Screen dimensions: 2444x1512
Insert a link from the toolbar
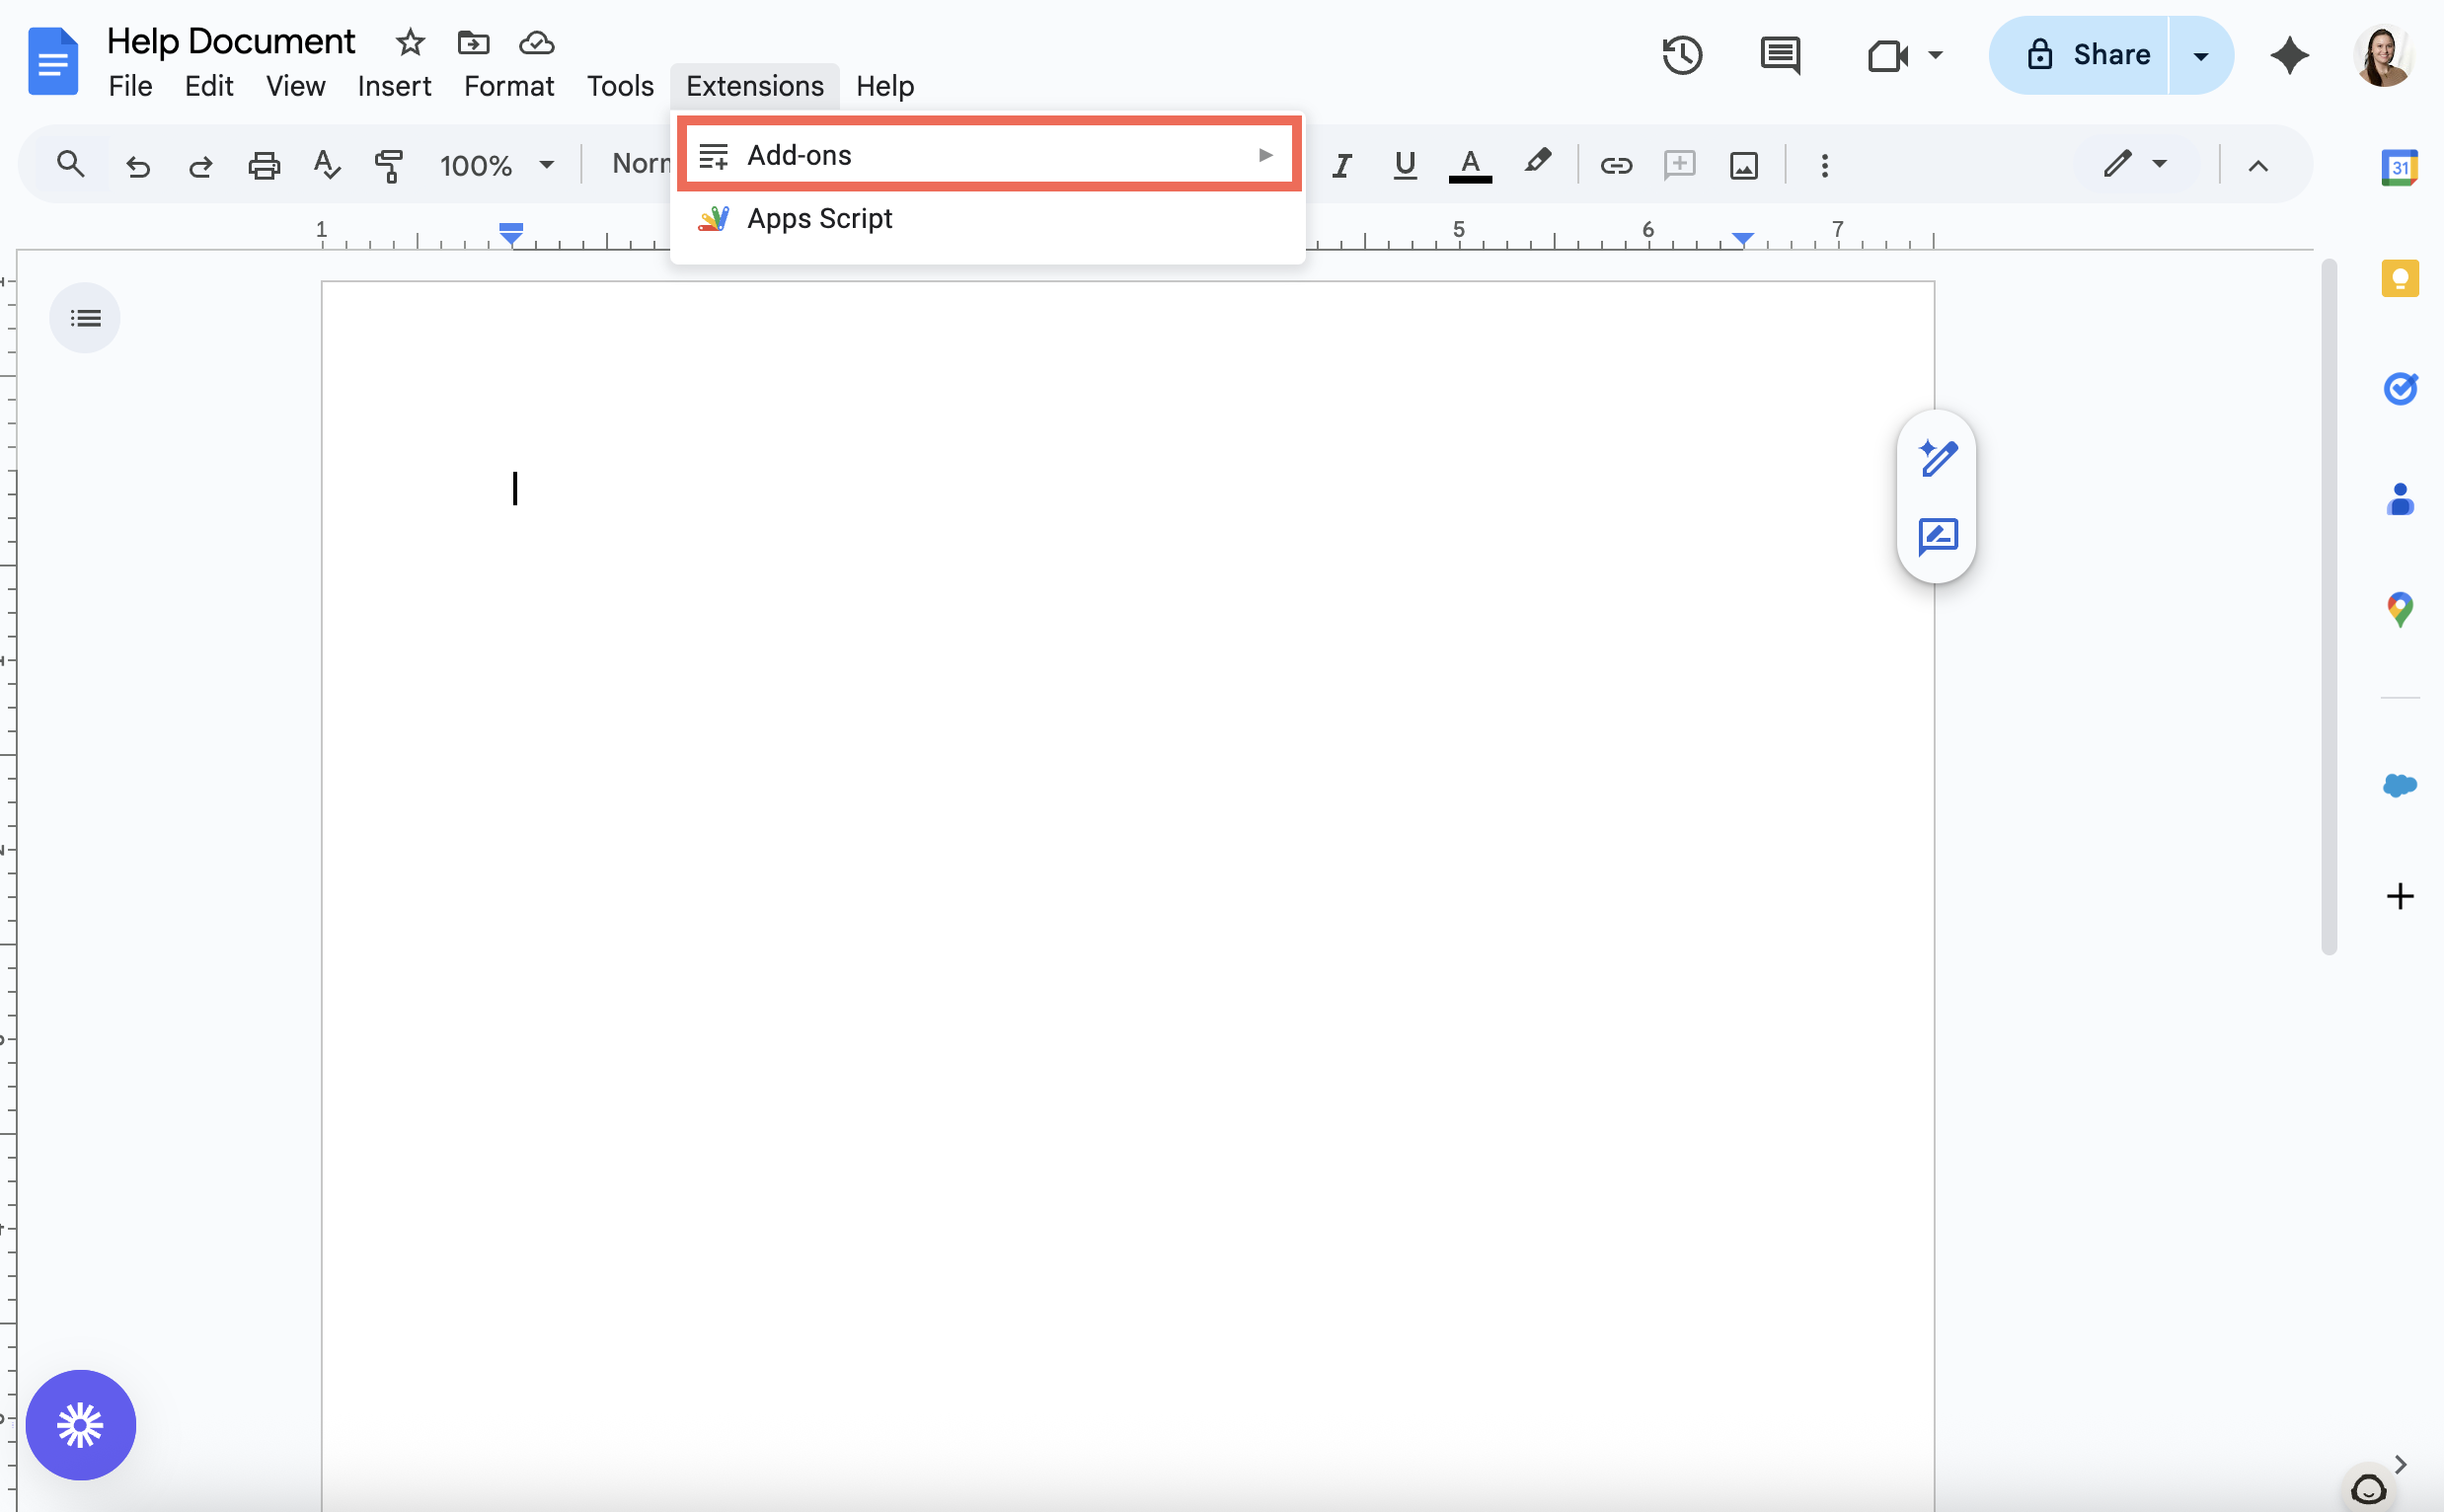tap(1616, 166)
